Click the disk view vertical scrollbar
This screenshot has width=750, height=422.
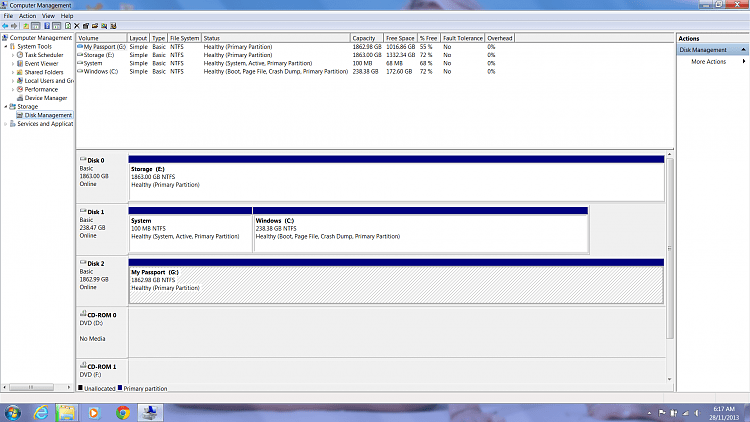670,249
